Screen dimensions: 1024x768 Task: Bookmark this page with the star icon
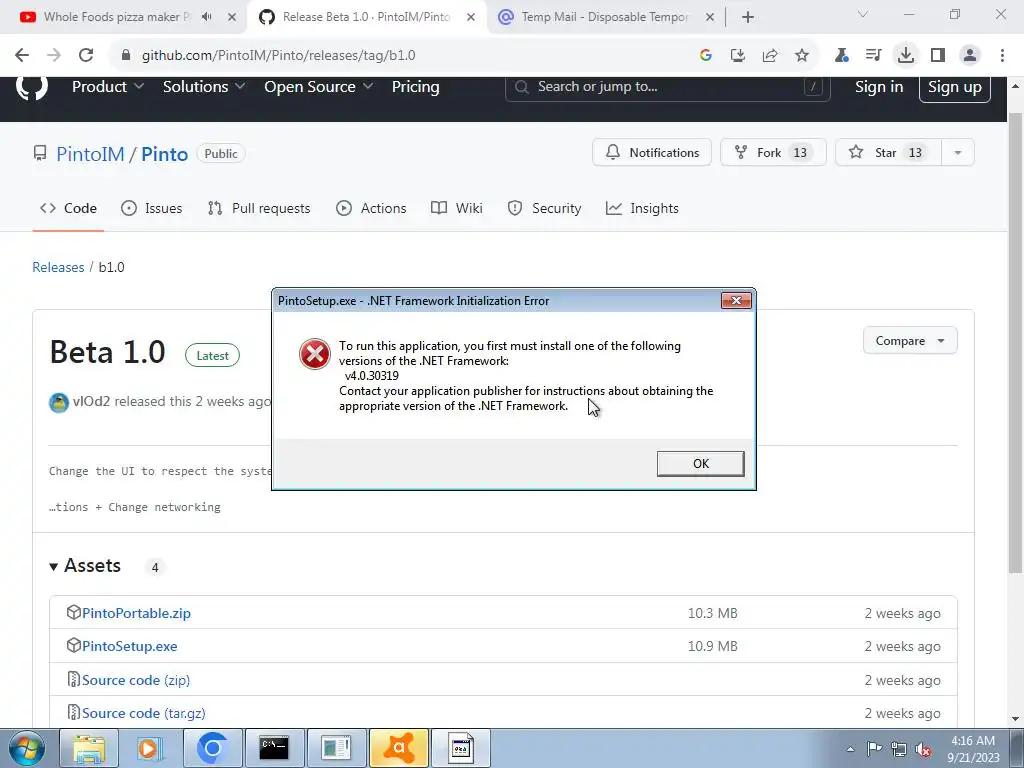802,56
